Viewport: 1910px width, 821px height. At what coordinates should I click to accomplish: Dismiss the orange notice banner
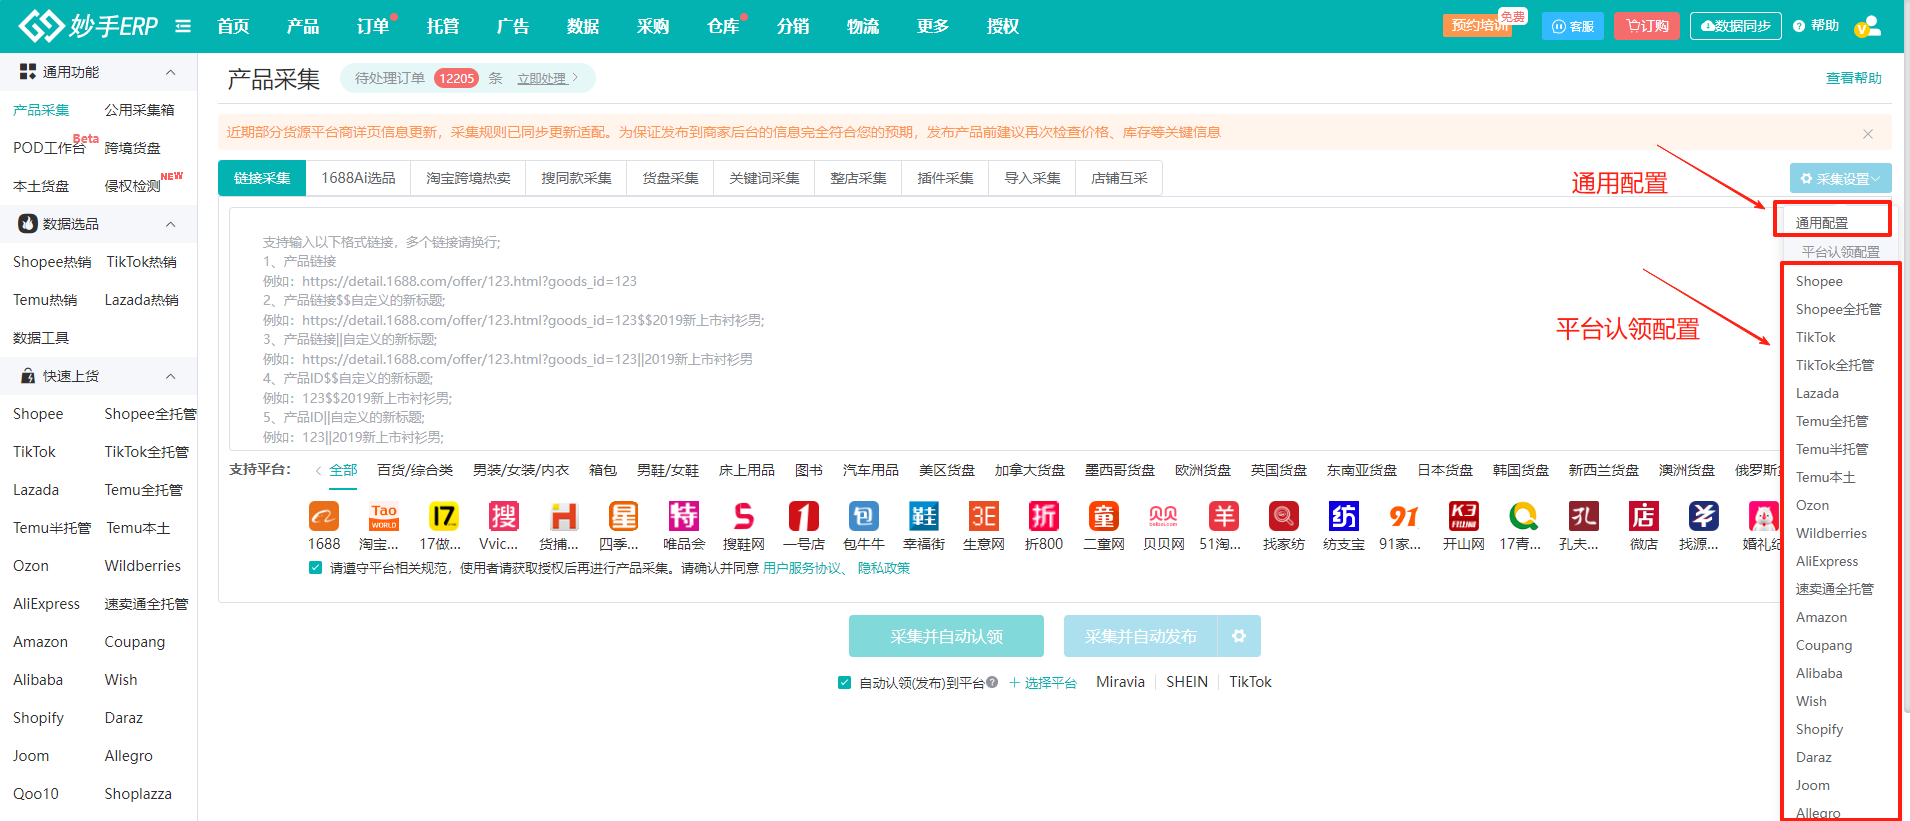point(1867,133)
